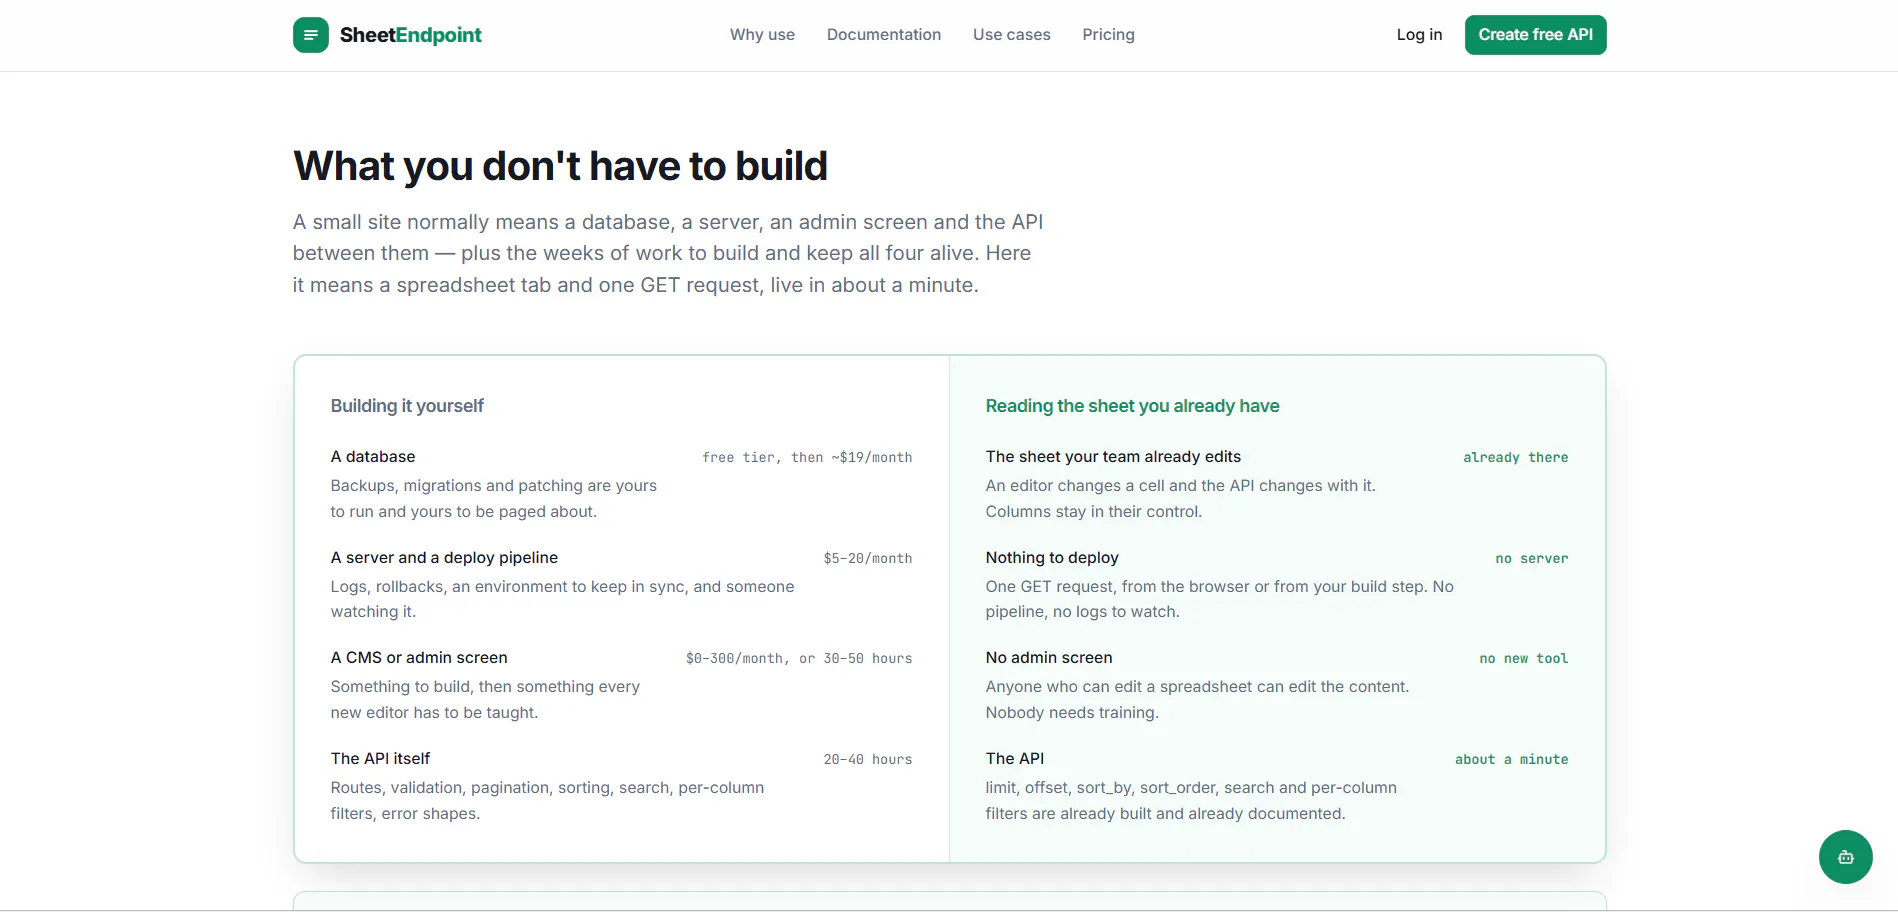Click 'The sheet your team already edits'

point(1113,457)
